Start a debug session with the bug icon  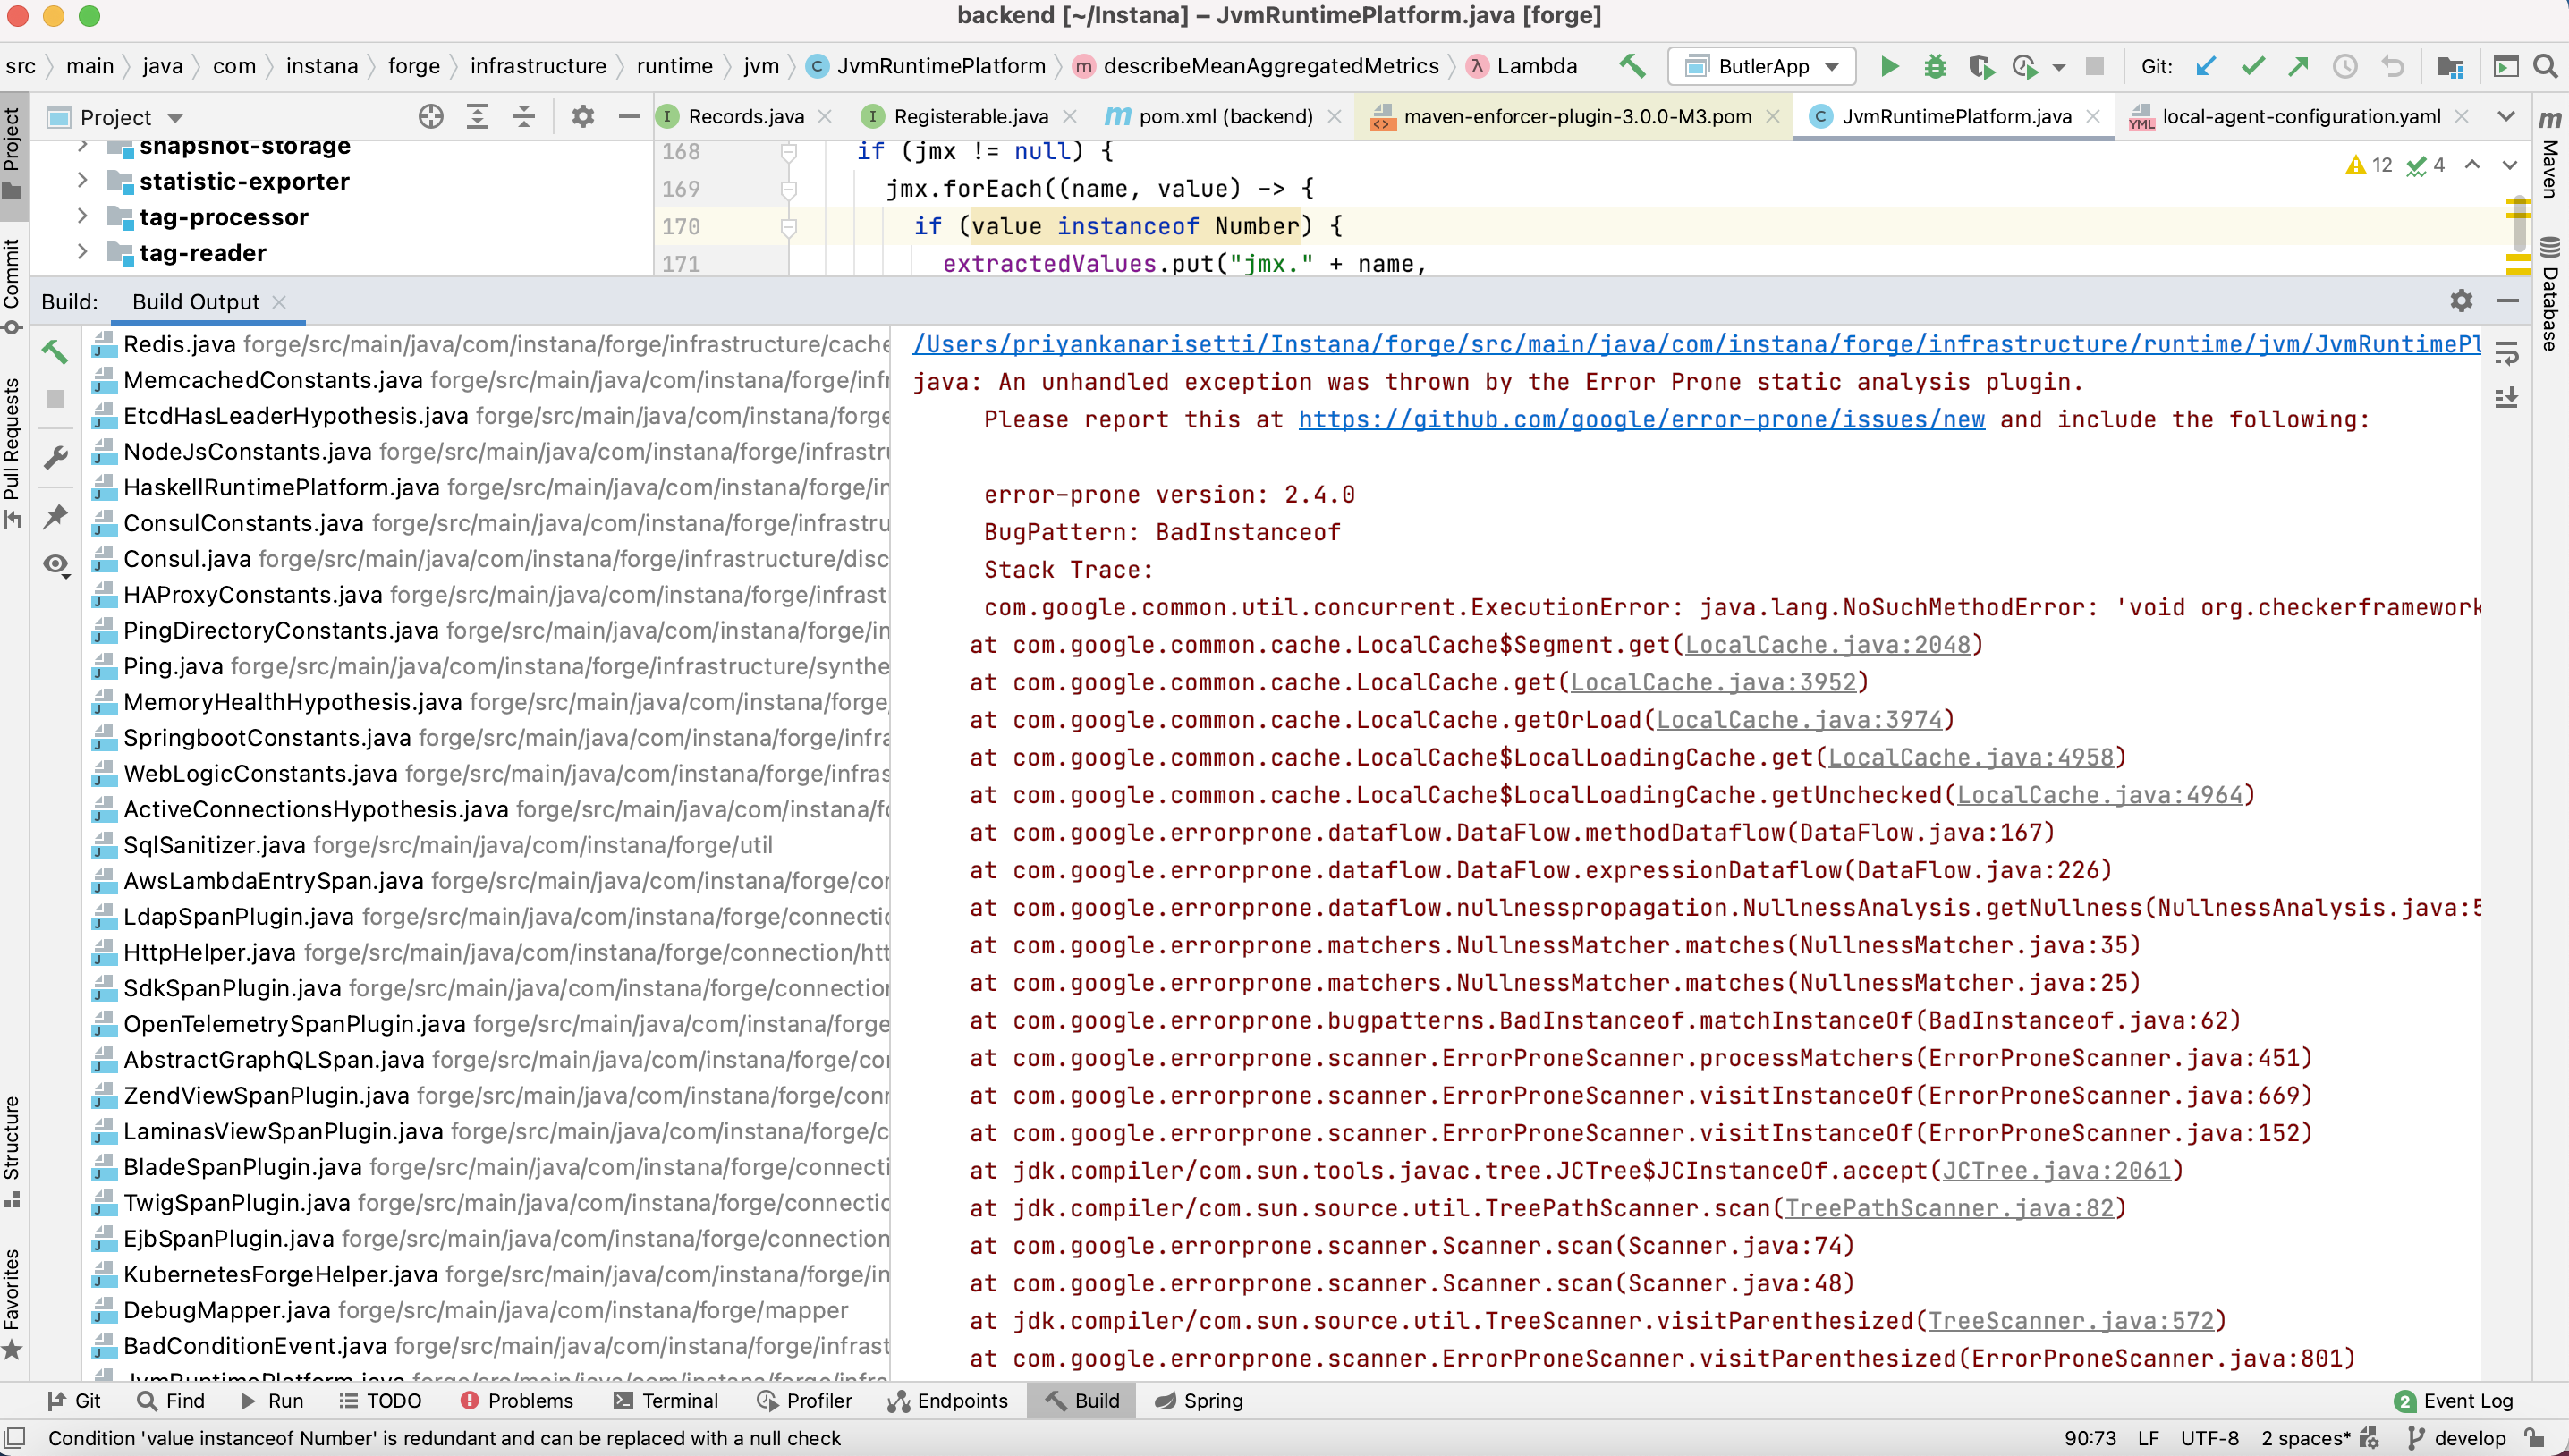1935,66
